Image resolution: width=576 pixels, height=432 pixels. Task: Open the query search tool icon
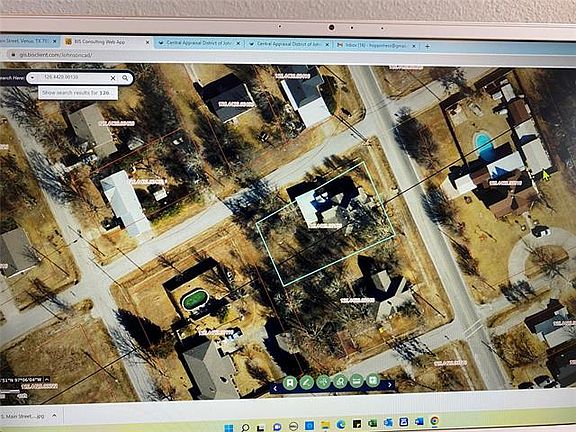340,381
